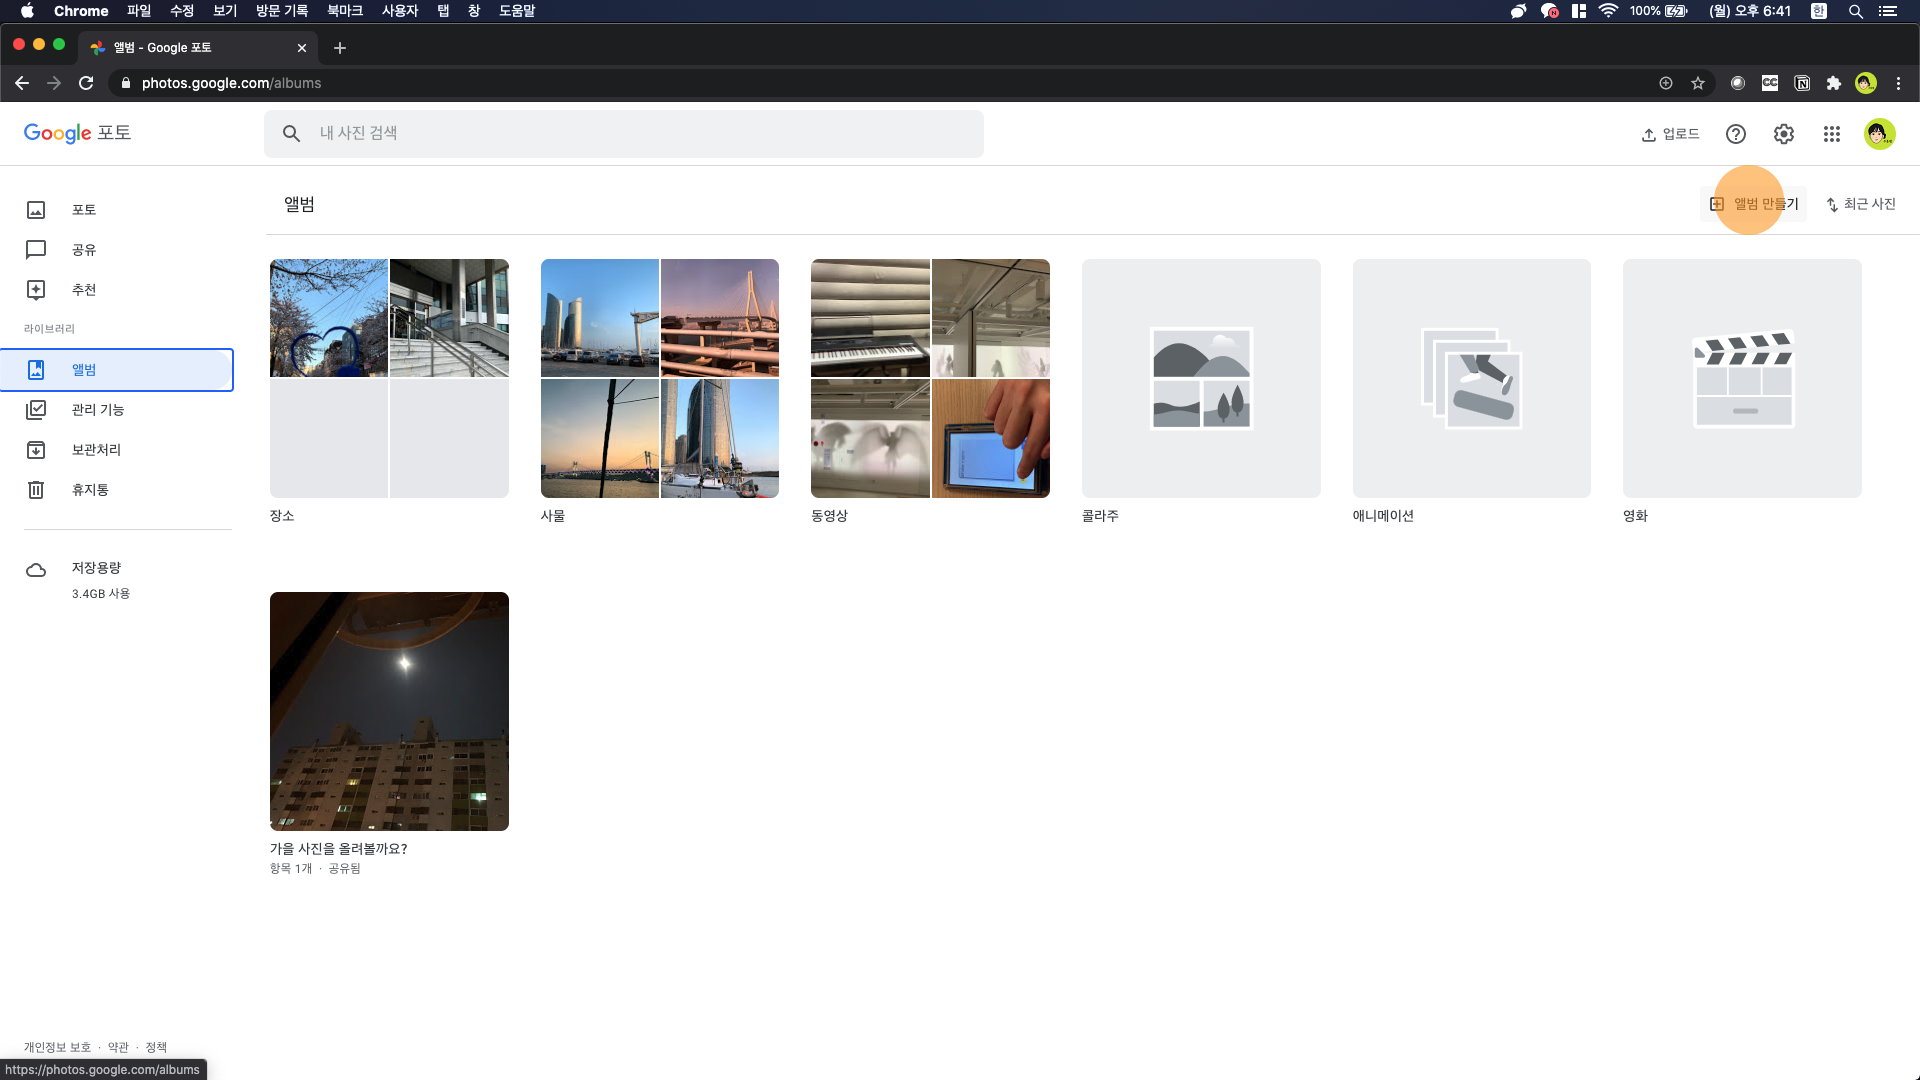Open Utilities (관리 기능) in sidebar

pyautogui.click(x=97, y=410)
